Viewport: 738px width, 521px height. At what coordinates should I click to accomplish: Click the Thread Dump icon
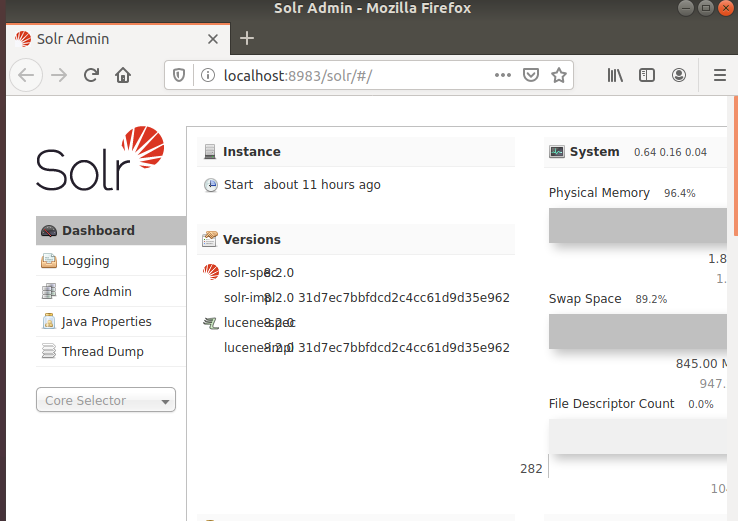pos(48,352)
